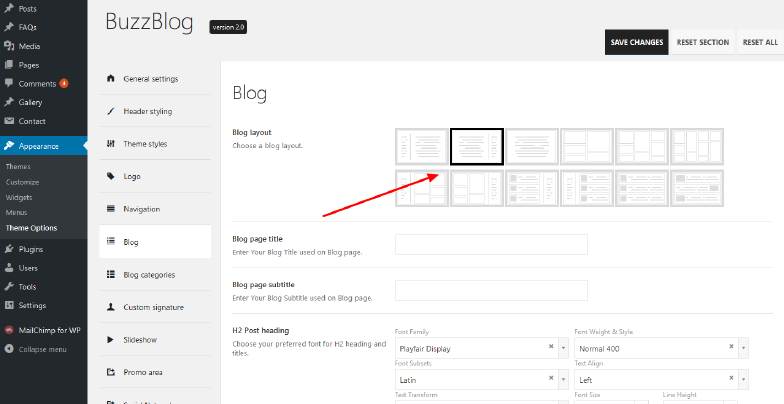Viewport: 784px width, 404px height.
Task: Click the General settings home icon
Action: coord(111,78)
